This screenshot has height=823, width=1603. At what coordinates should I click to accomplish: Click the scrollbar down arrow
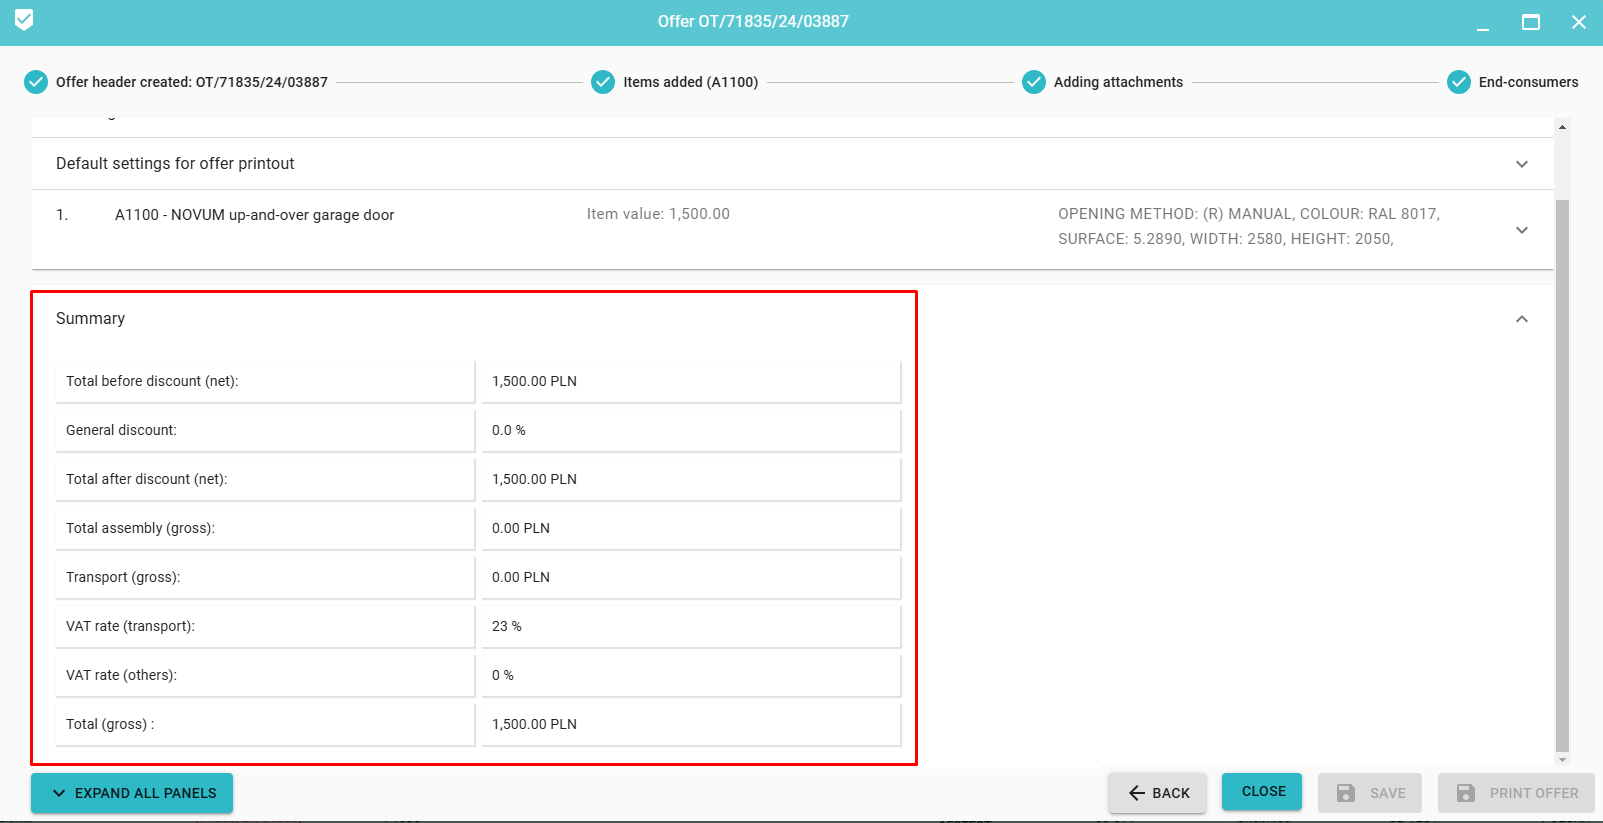click(1562, 760)
